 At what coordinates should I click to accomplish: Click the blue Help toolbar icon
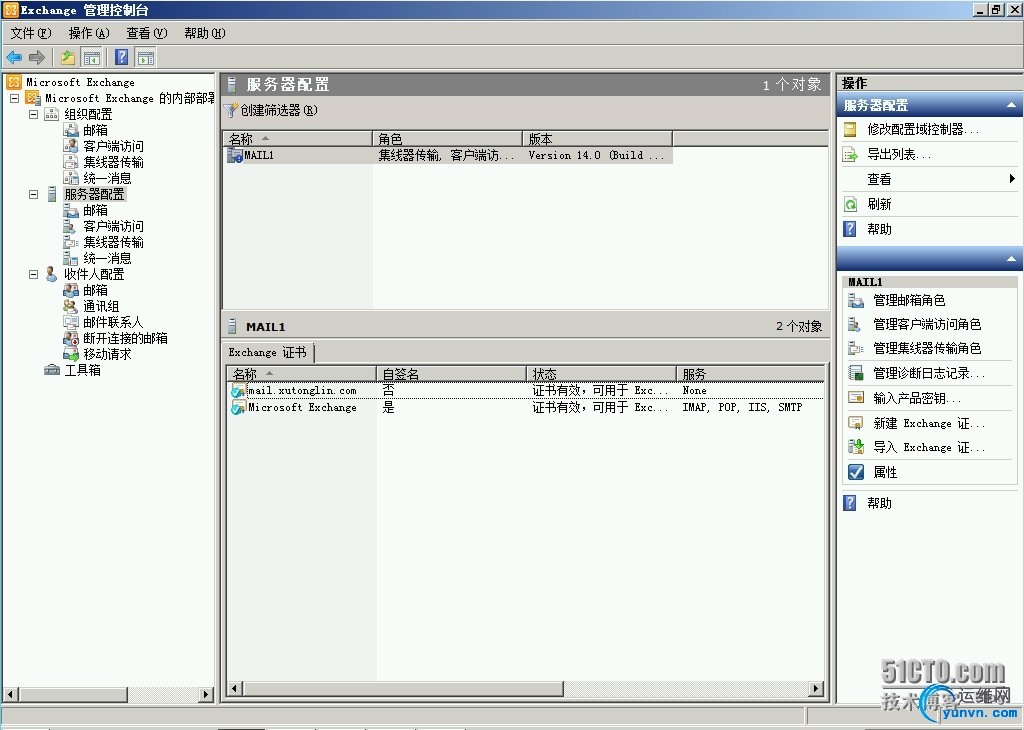coord(121,57)
